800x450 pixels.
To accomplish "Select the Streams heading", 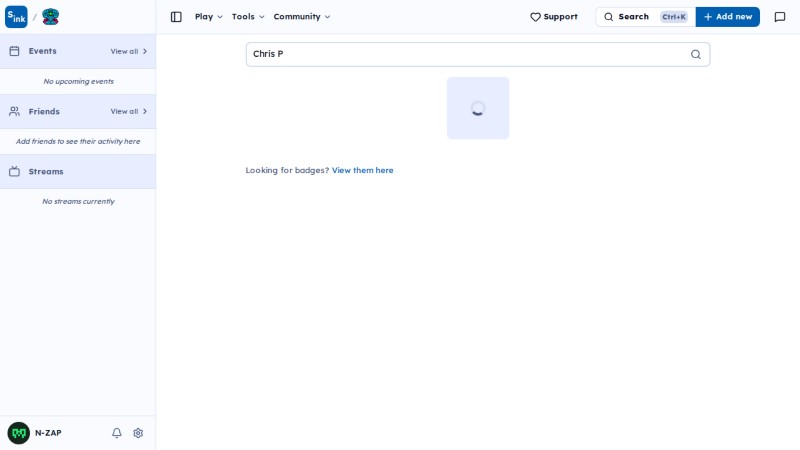I will pyautogui.click(x=46, y=171).
